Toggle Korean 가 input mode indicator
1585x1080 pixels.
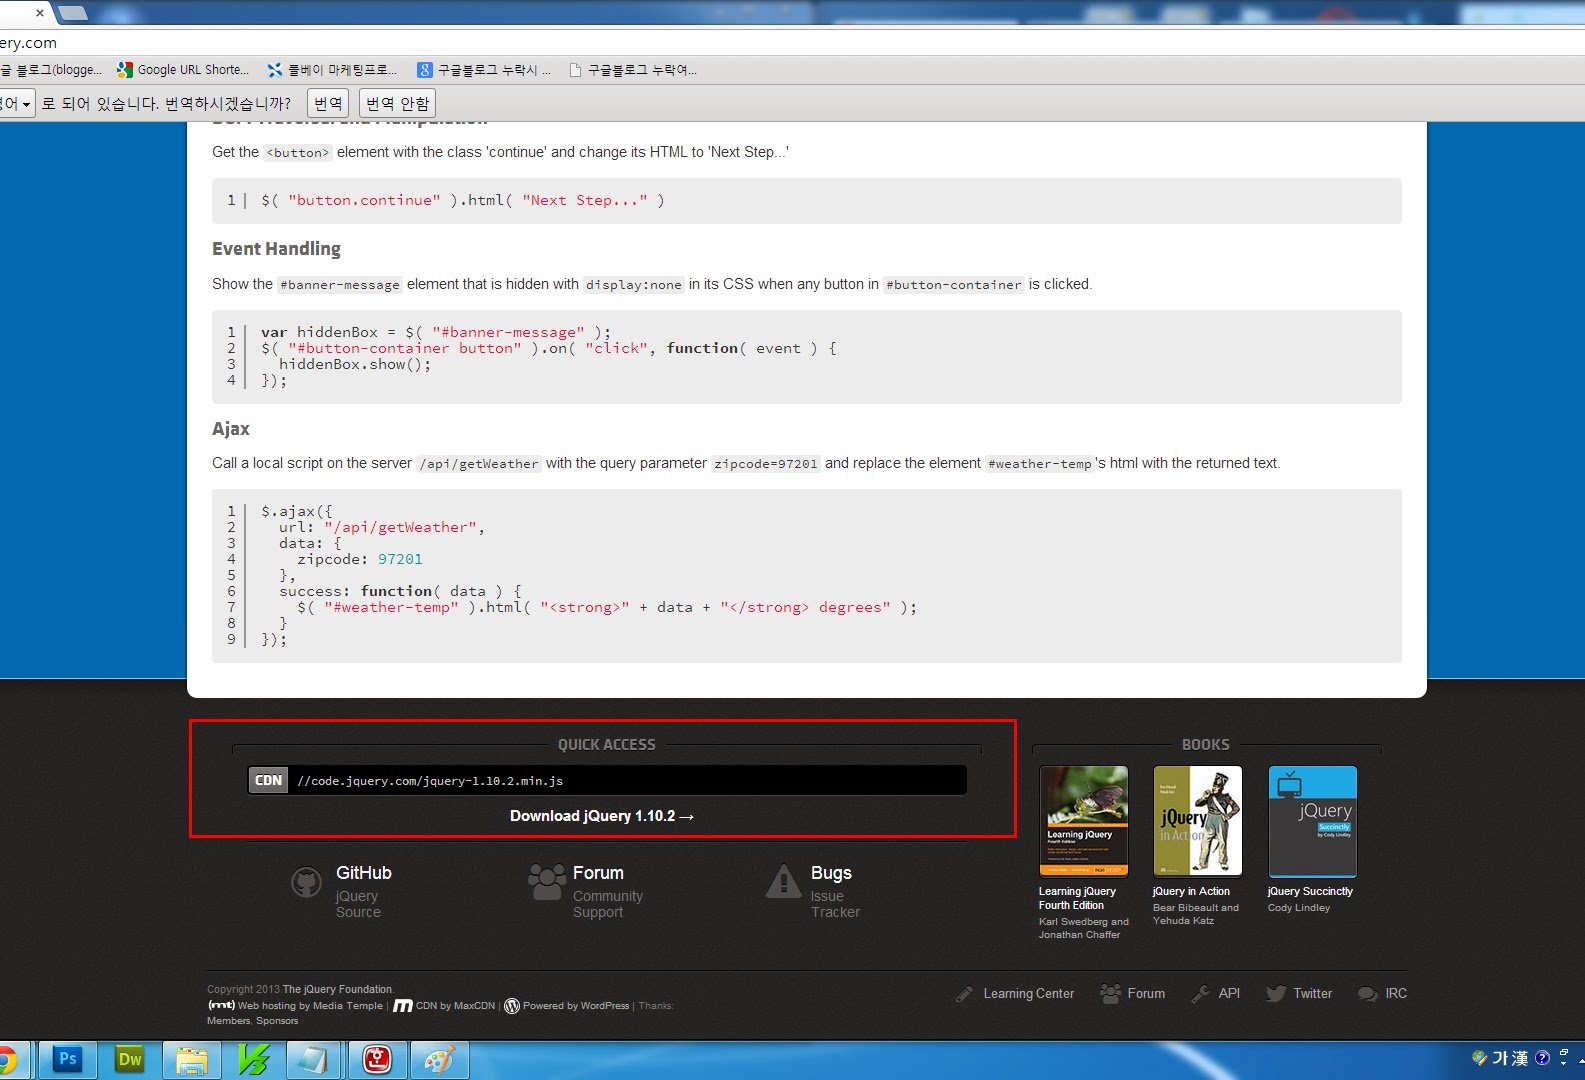(x=1500, y=1057)
